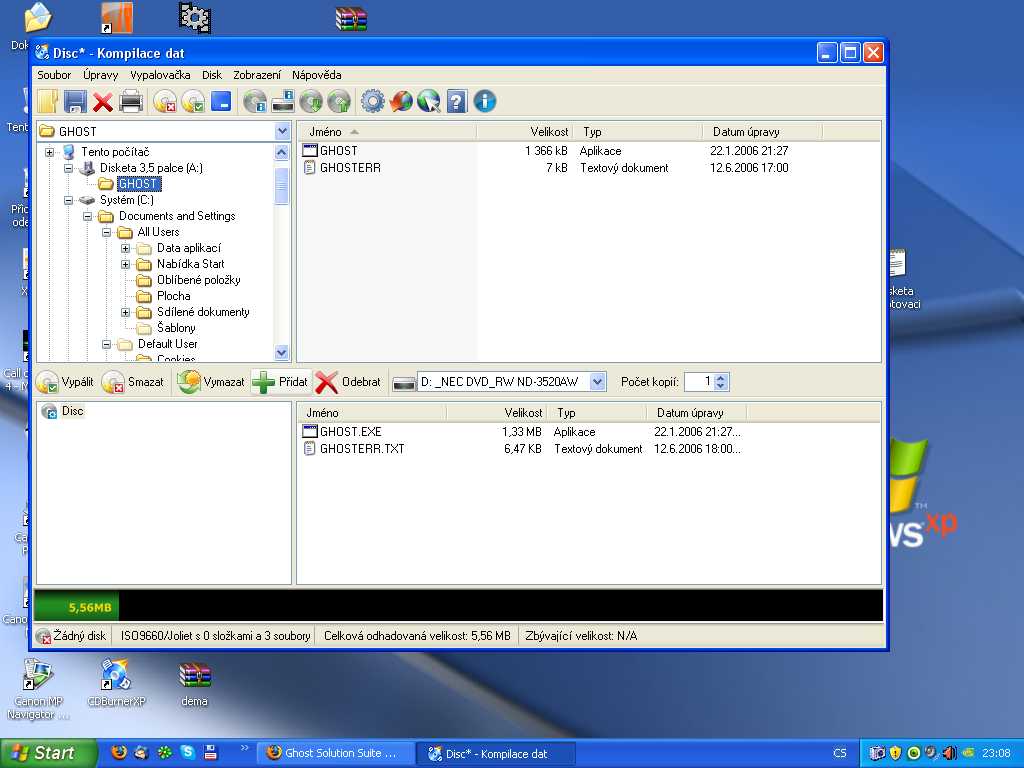Image resolution: width=1024 pixels, height=768 pixels.
Task: Collapse the All Users tree node
Action: (106, 232)
